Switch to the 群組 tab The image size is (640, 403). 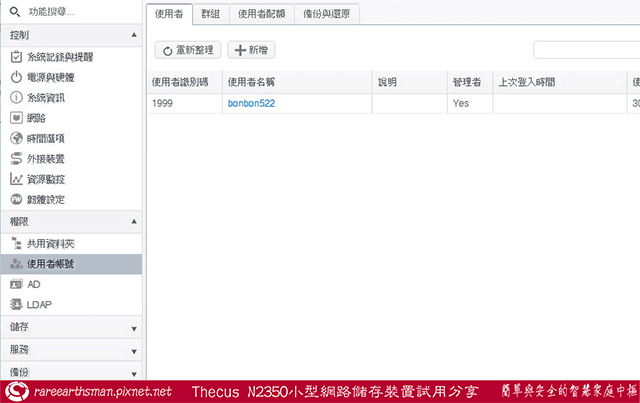(x=211, y=14)
